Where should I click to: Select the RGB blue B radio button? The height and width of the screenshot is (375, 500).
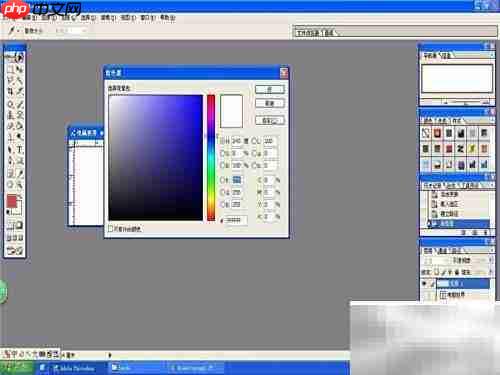[x=223, y=204]
